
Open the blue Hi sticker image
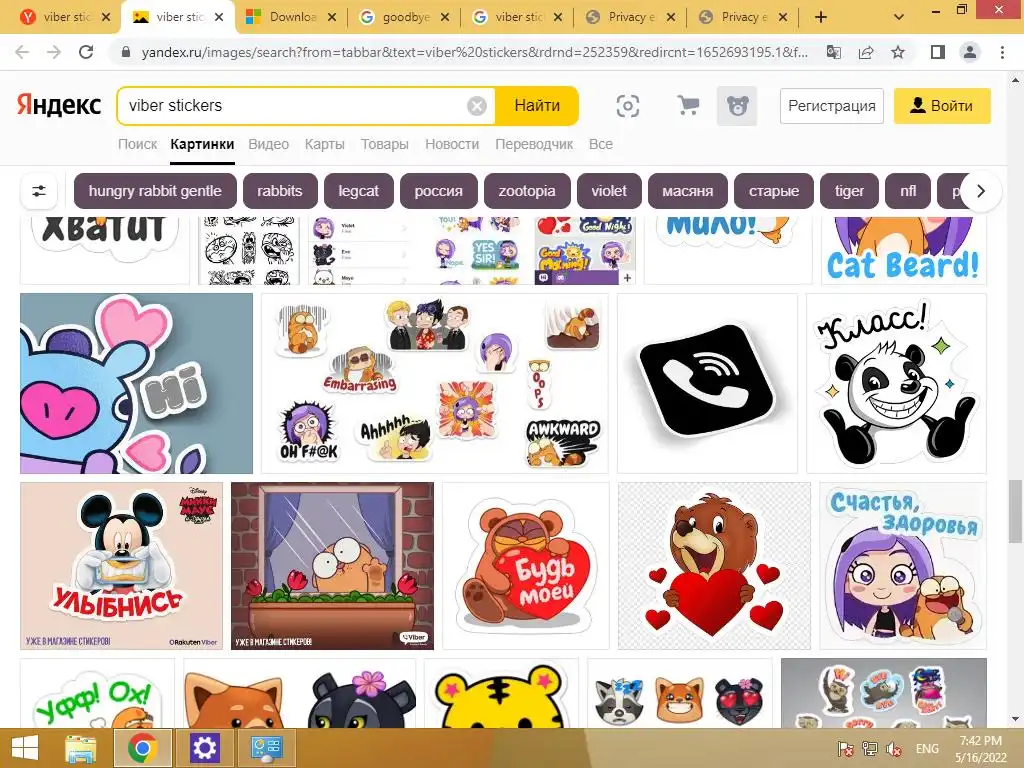[136, 383]
